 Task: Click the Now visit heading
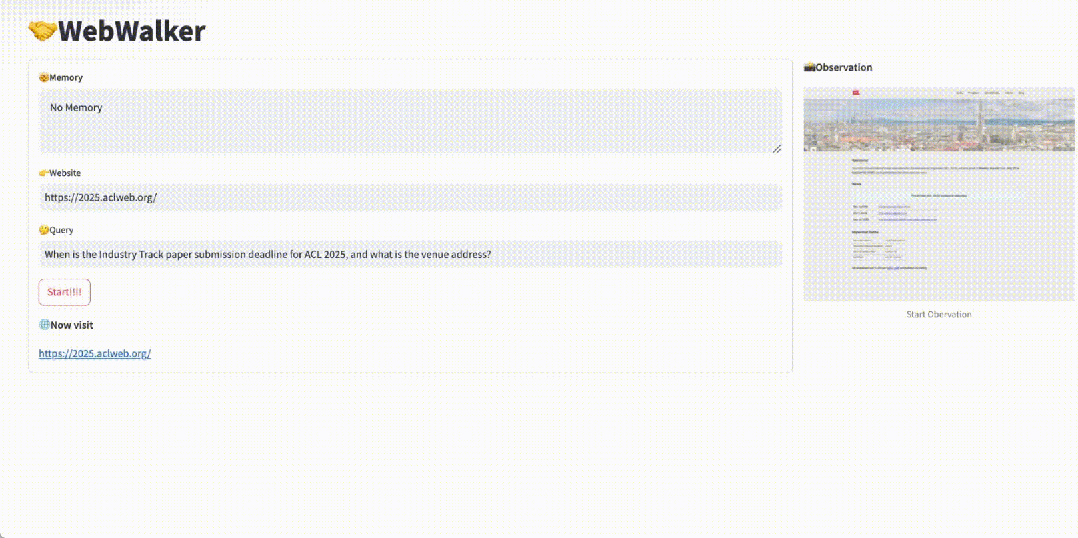(72, 325)
